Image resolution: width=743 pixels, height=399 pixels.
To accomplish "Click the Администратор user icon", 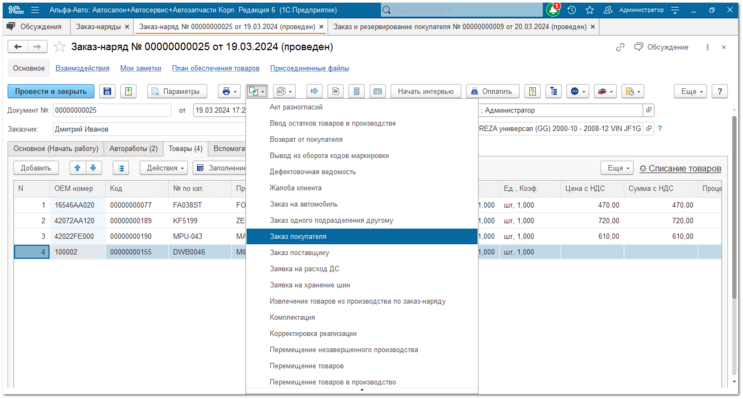I will tap(608, 9).
